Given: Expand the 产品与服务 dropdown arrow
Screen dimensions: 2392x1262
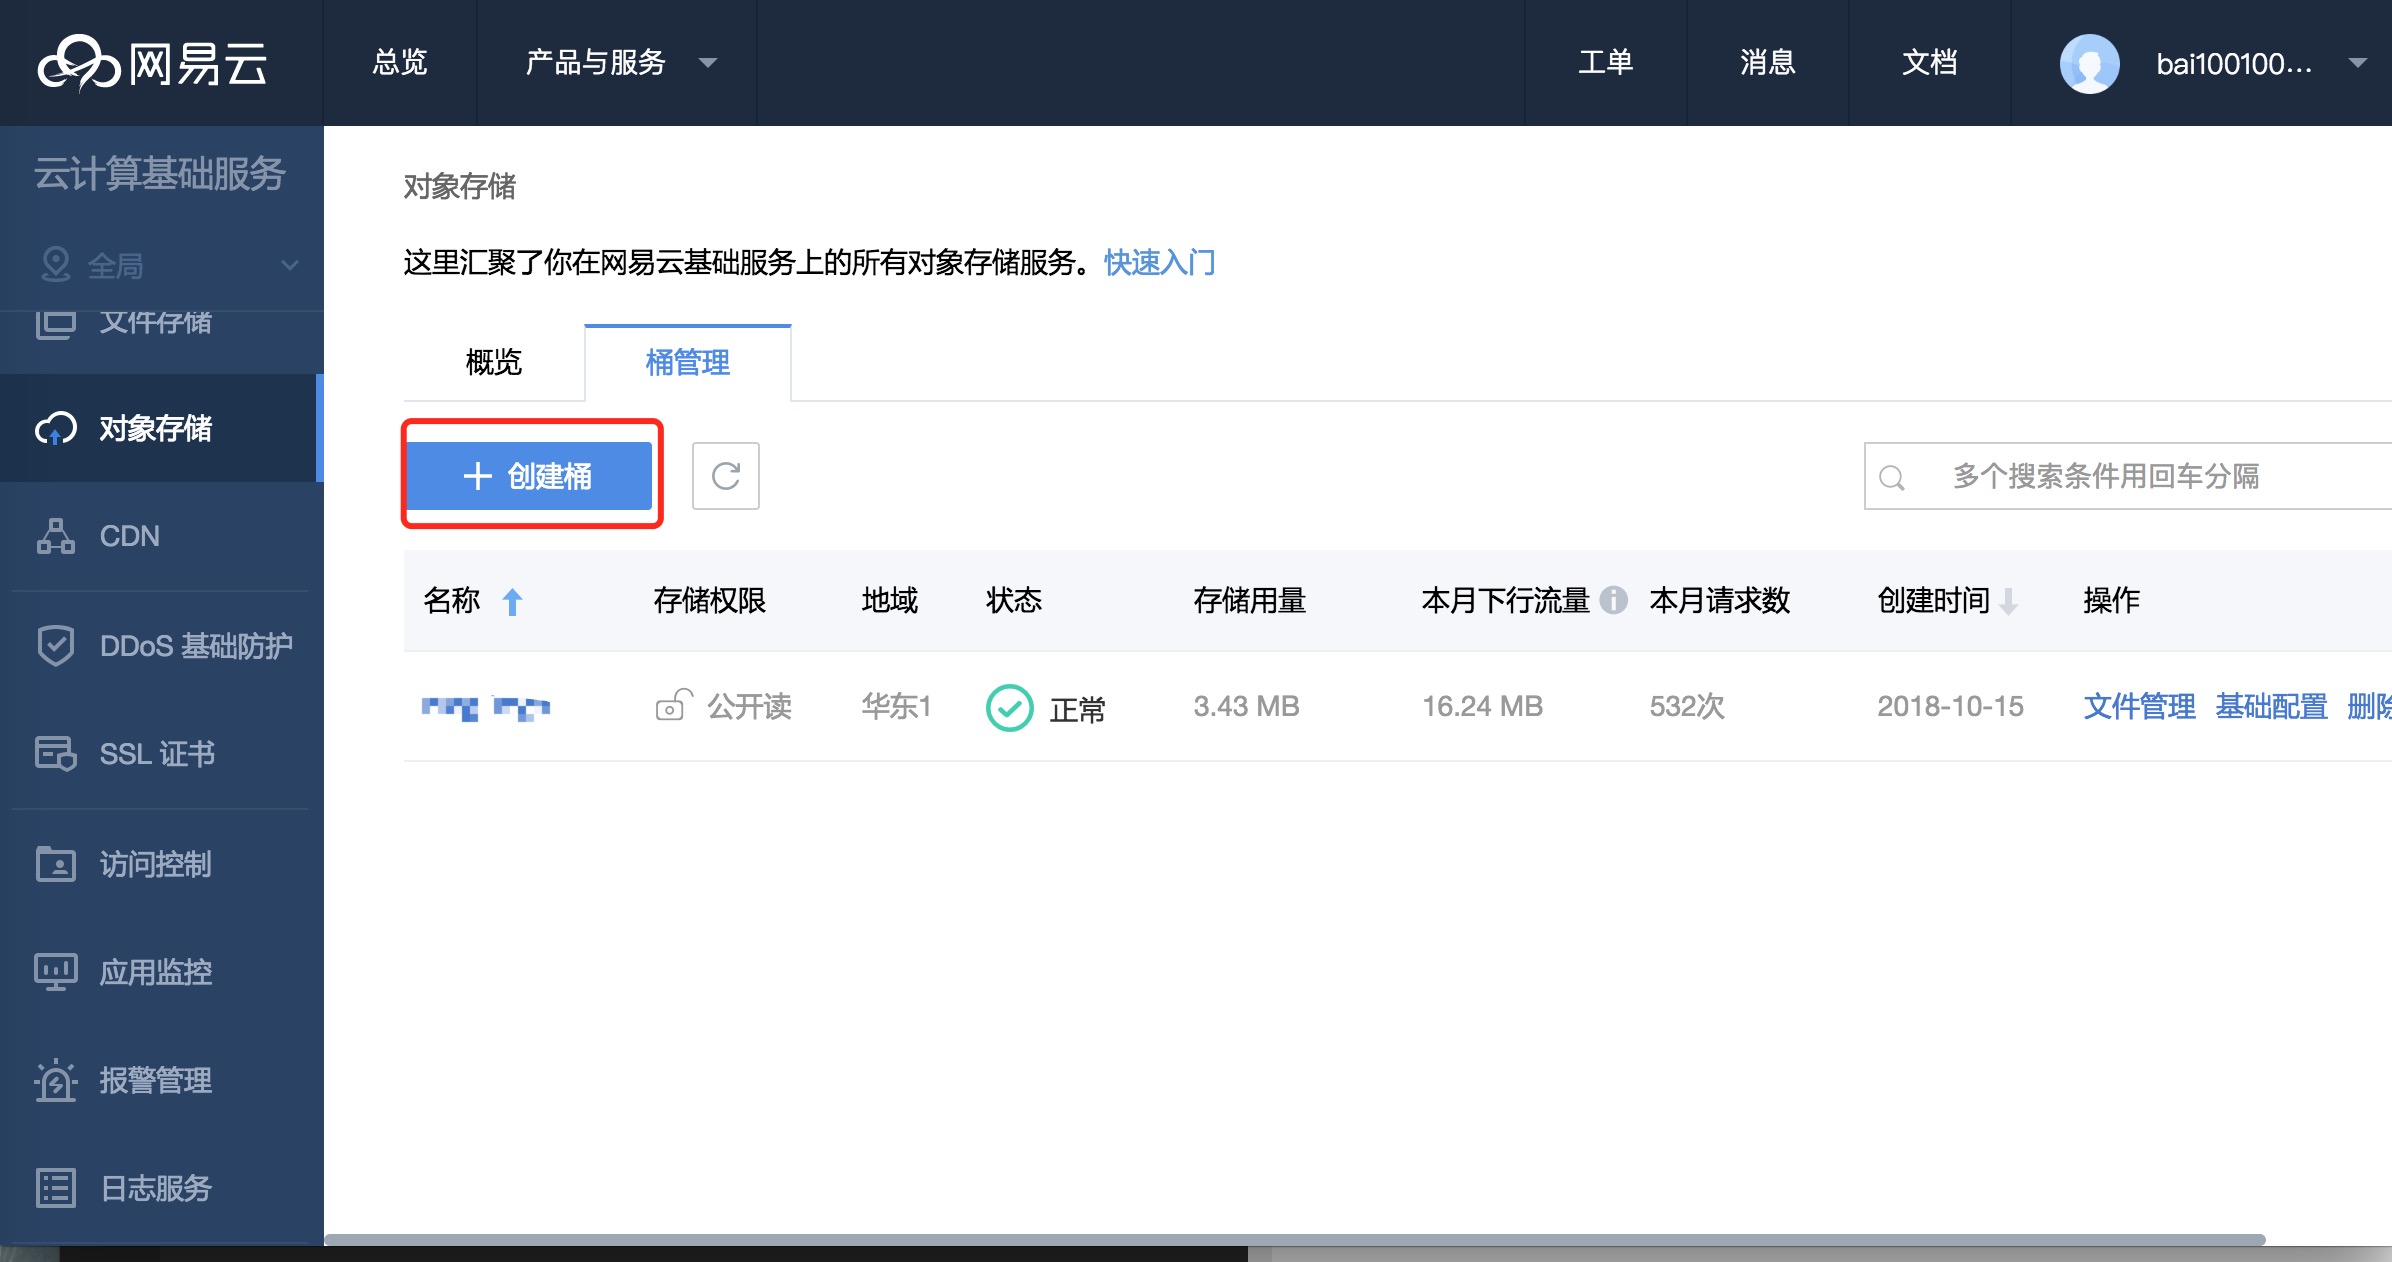Looking at the screenshot, I should pyautogui.click(x=708, y=63).
